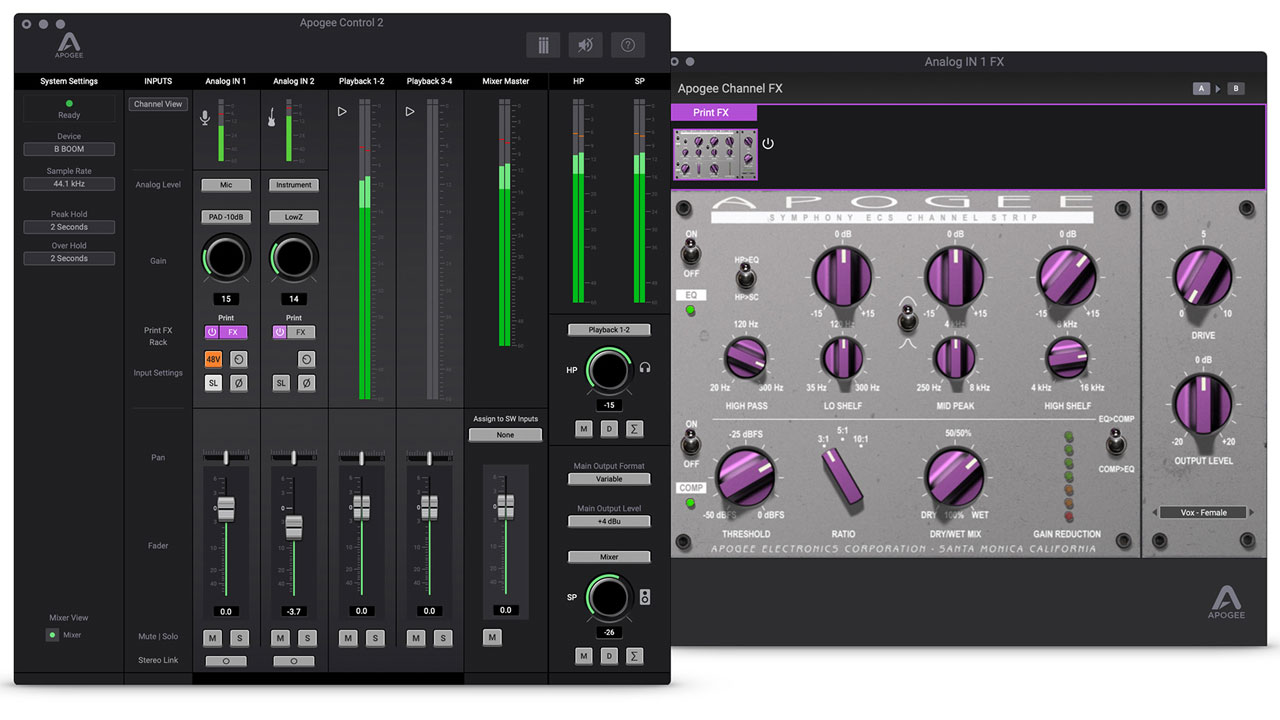This screenshot has width=1280, height=720.
Task: Flip the COMP ON/OFF switch
Action: coord(690,444)
